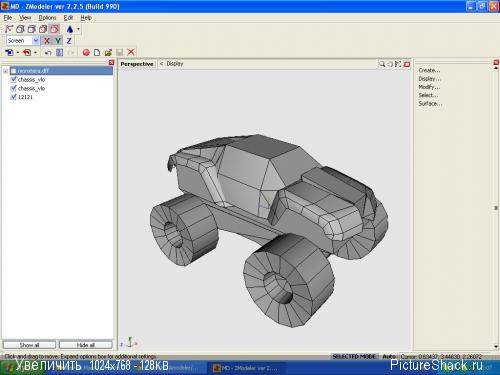
Task: Toggle Auto in the status bar
Action: [389, 356]
